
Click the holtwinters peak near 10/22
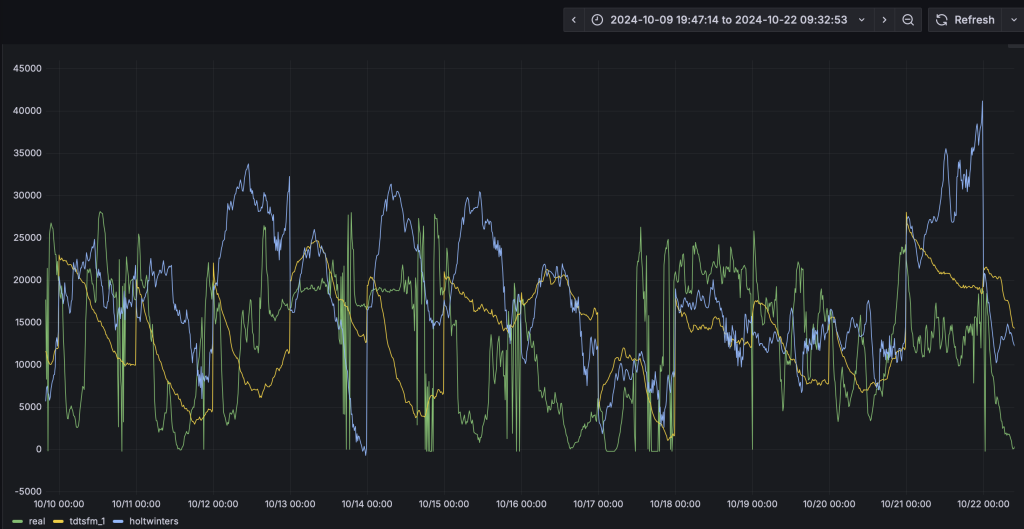982,101
